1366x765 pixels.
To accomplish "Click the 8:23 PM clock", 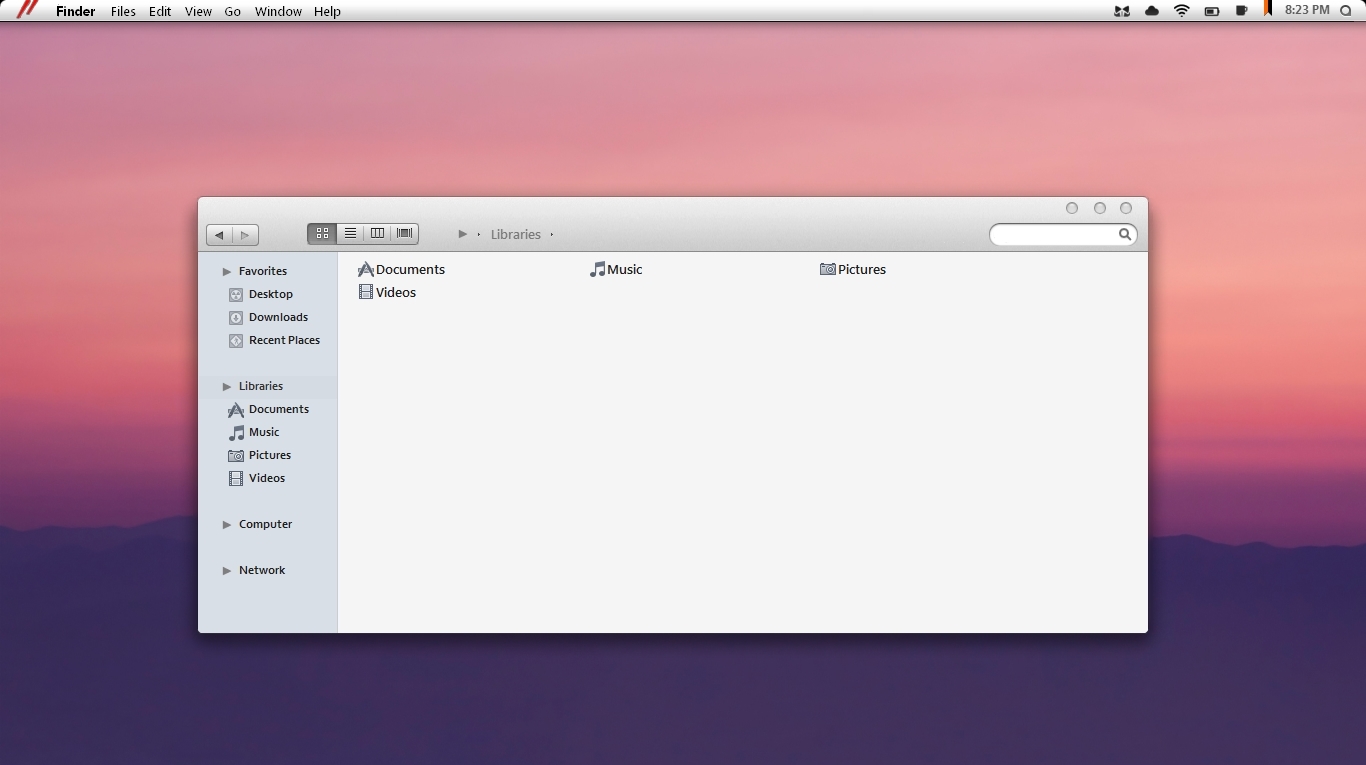I will [x=1307, y=10].
